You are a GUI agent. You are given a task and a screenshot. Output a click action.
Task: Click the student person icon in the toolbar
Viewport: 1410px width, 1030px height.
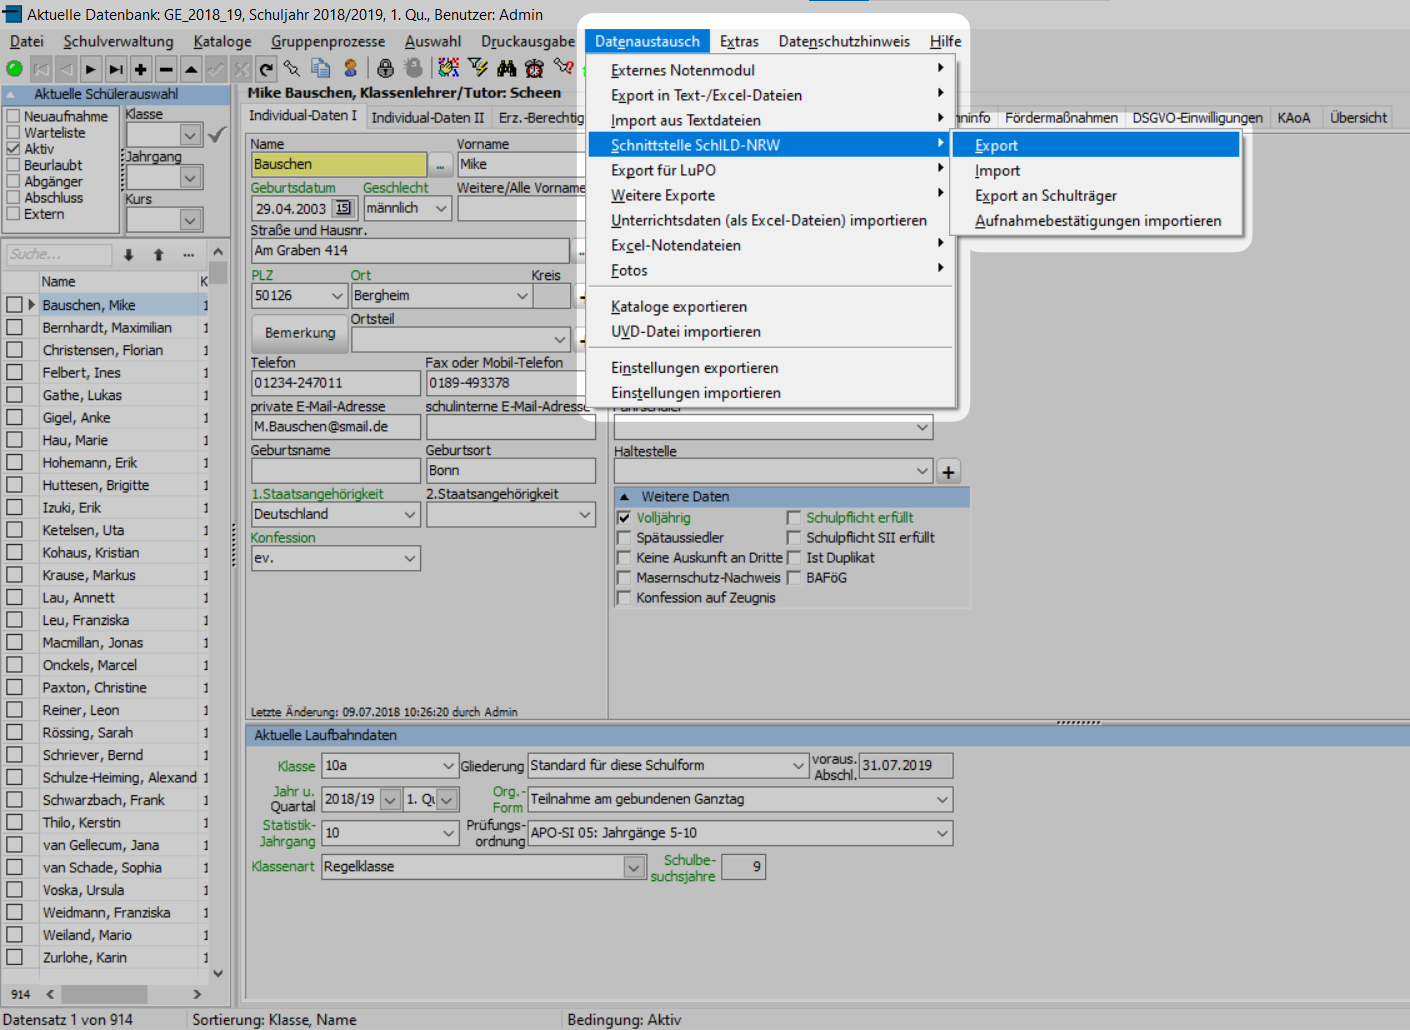352,68
